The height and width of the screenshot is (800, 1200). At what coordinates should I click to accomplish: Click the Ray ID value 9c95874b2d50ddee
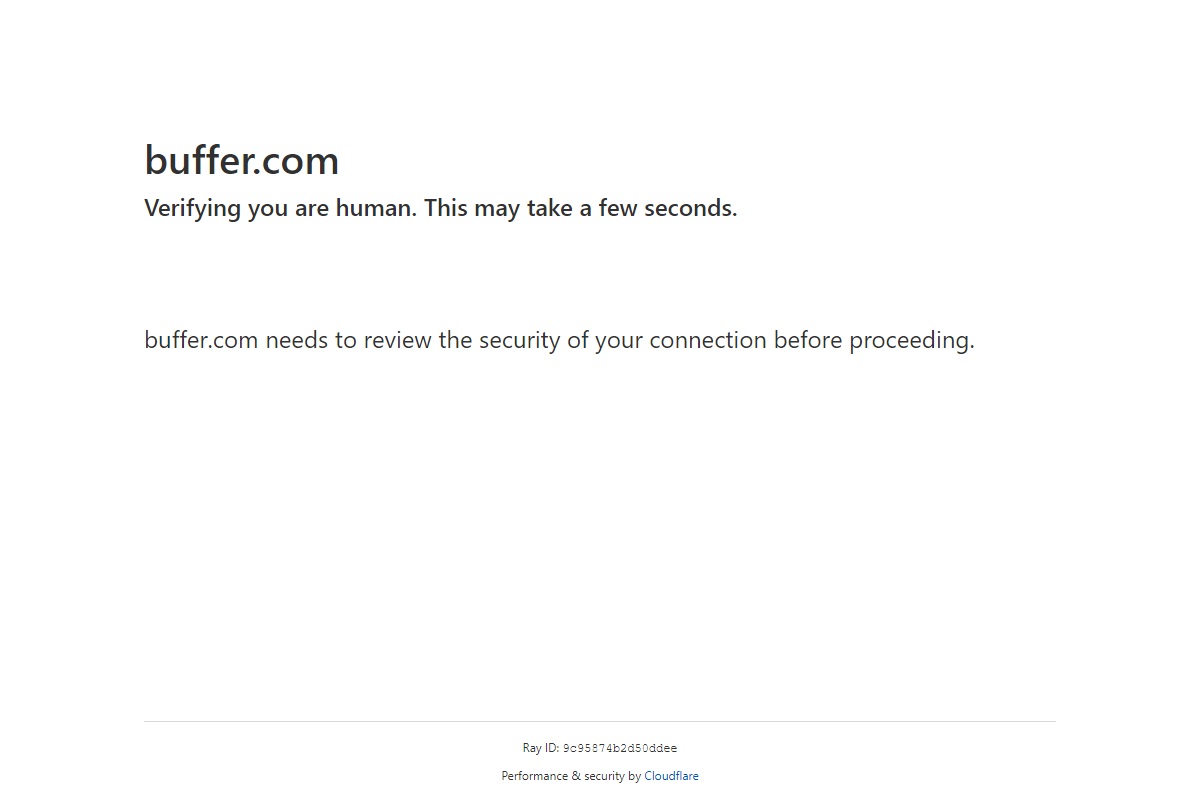620,748
